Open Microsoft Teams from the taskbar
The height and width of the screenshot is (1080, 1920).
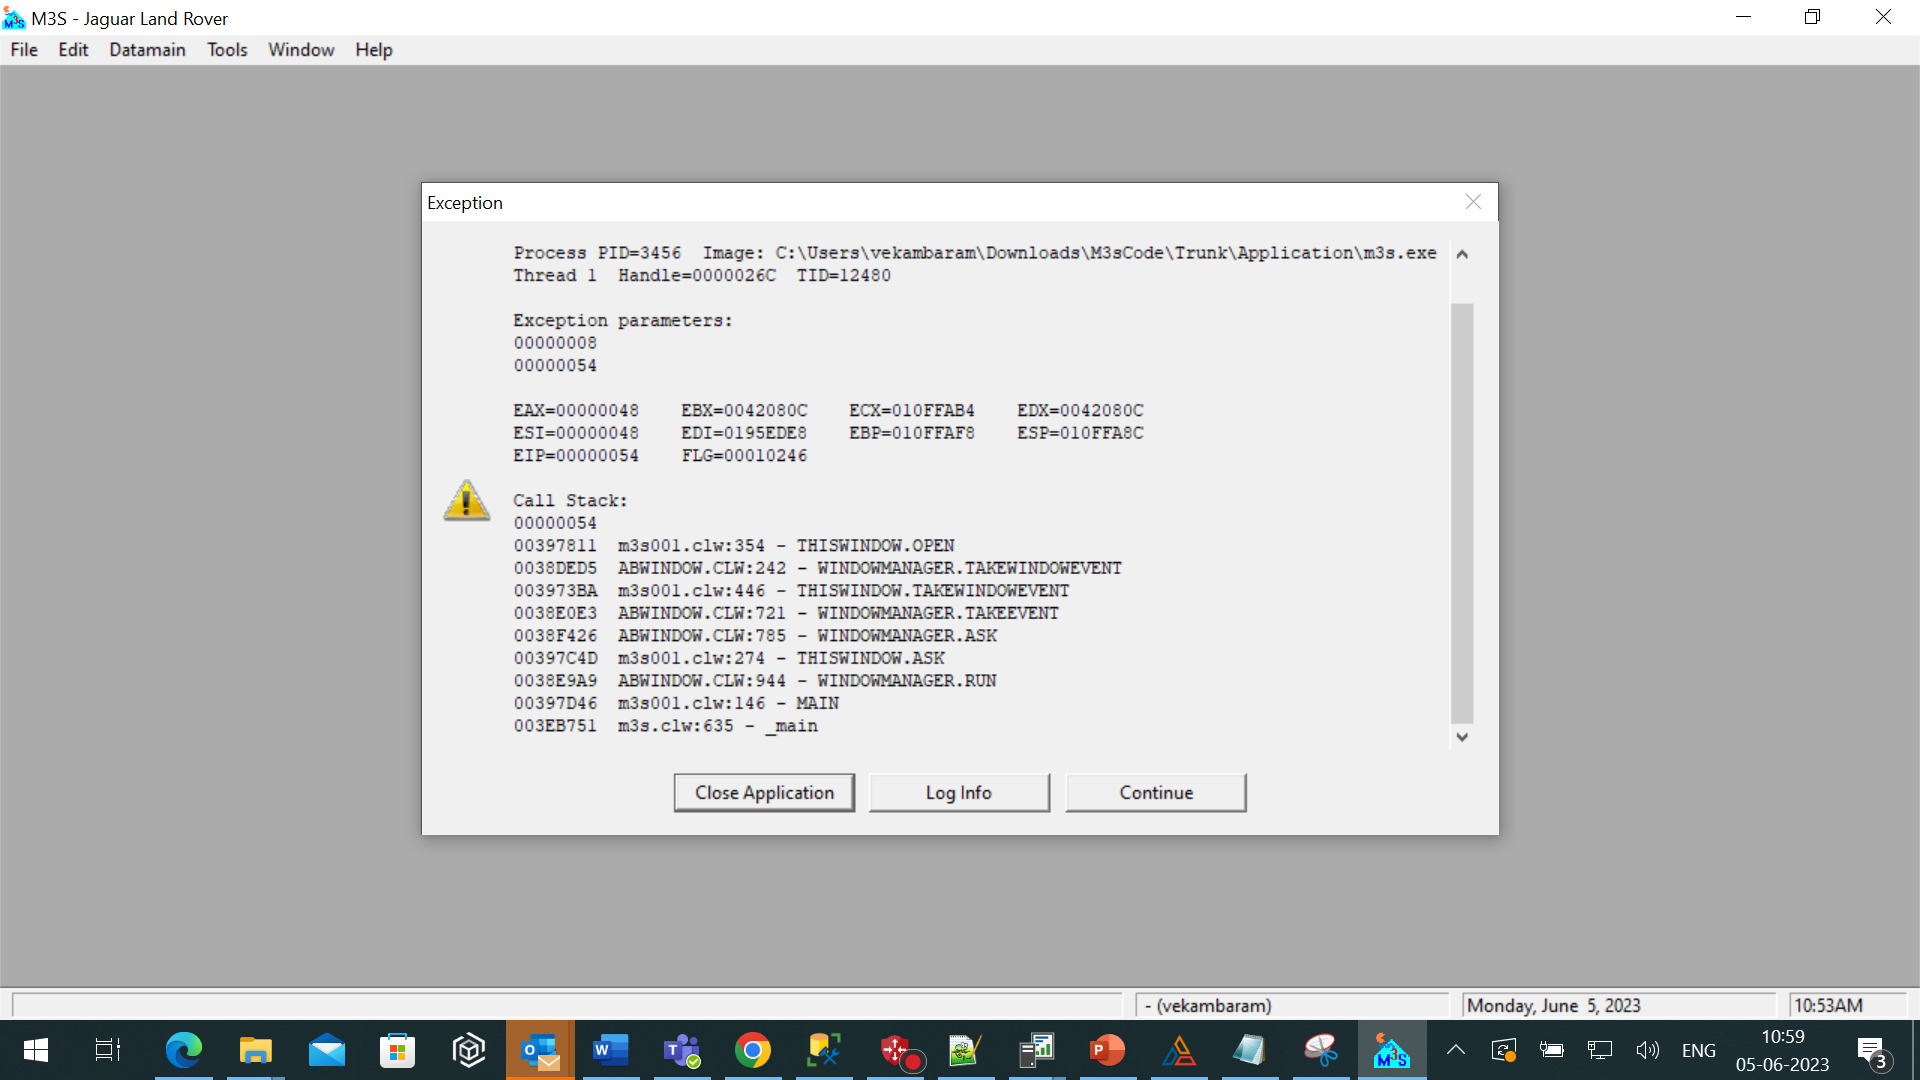click(682, 1050)
